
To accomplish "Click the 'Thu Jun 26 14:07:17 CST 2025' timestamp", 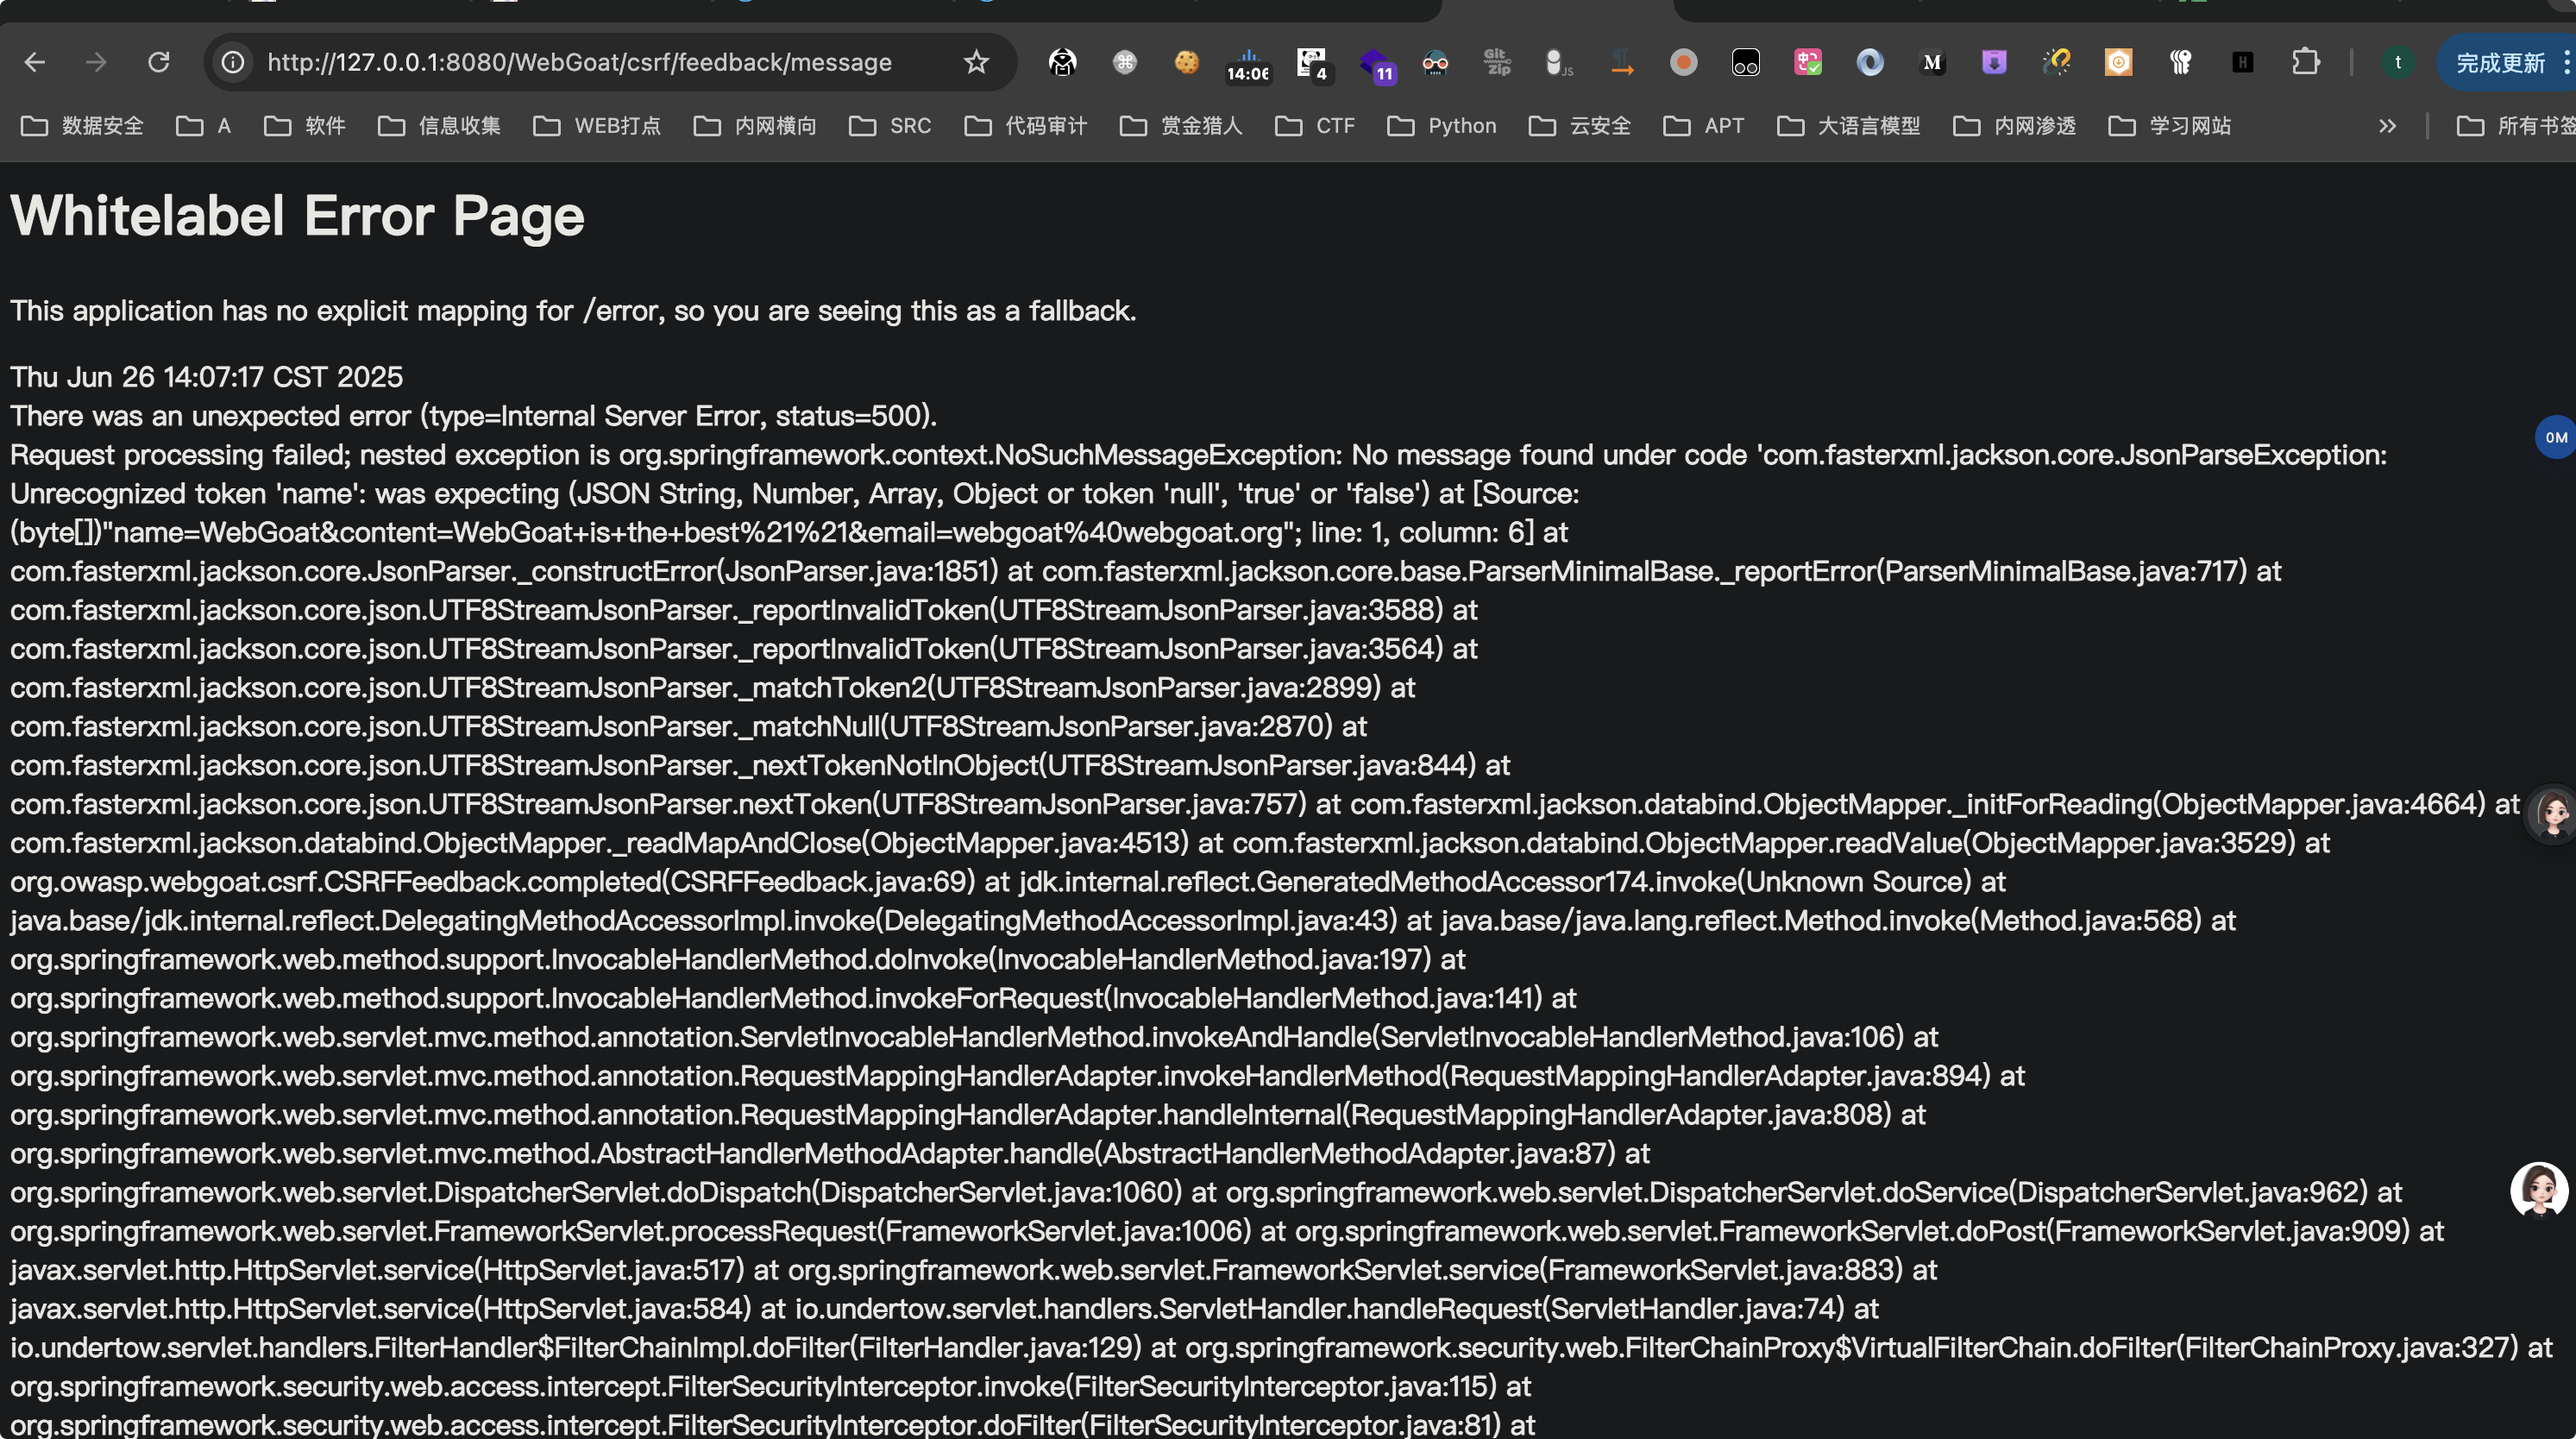I will point(206,377).
